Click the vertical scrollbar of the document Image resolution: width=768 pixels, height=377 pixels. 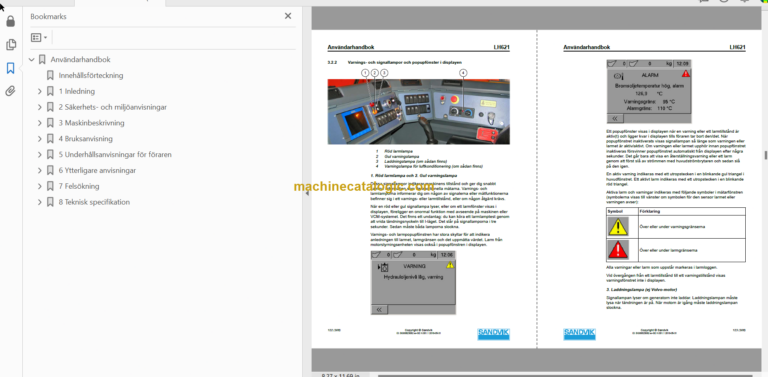tap(765, 155)
